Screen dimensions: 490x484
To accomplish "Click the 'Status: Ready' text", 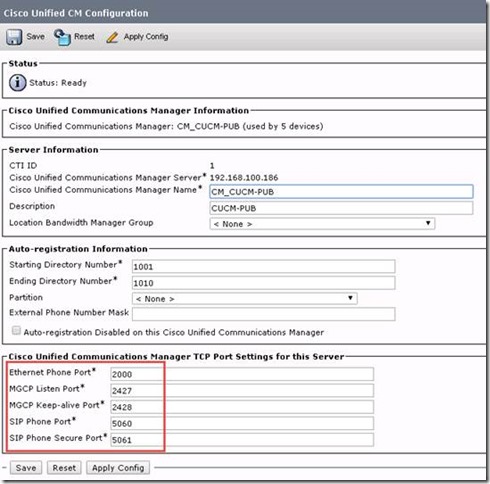I will [58, 83].
